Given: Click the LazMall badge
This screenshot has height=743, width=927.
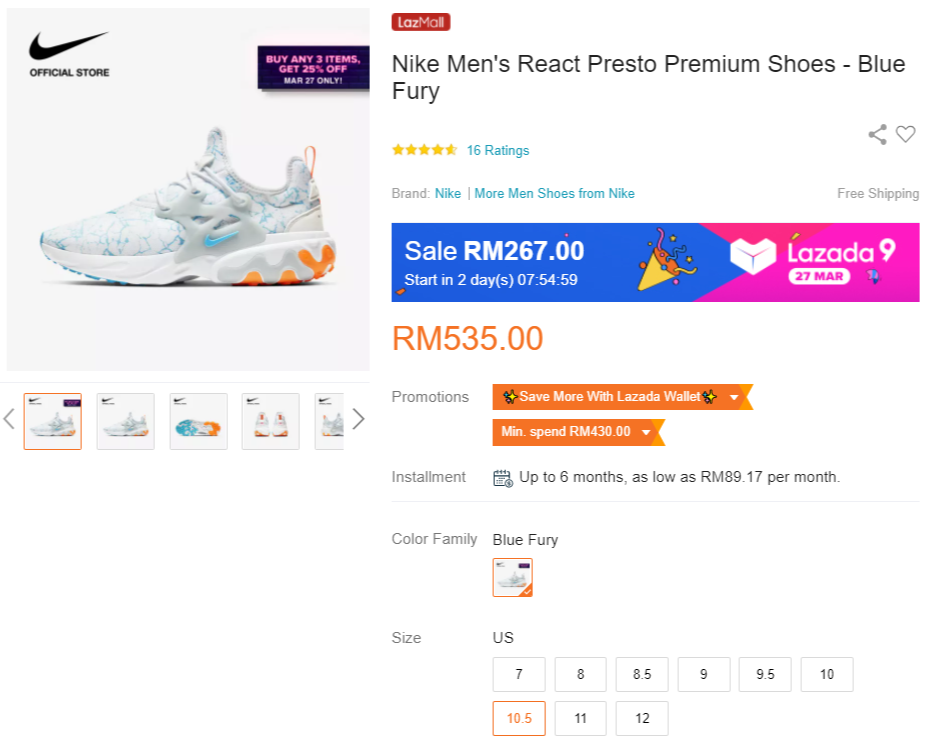Looking at the screenshot, I should pyautogui.click(x=421, y=22).
